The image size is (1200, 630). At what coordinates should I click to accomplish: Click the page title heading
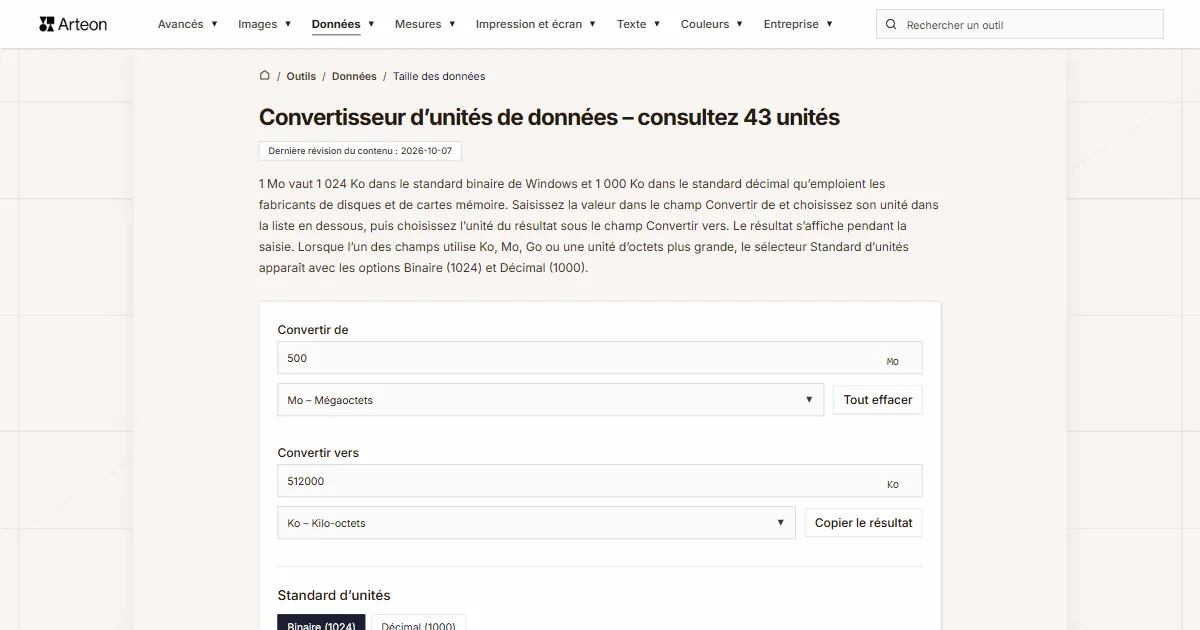click(x=549, y=117)
